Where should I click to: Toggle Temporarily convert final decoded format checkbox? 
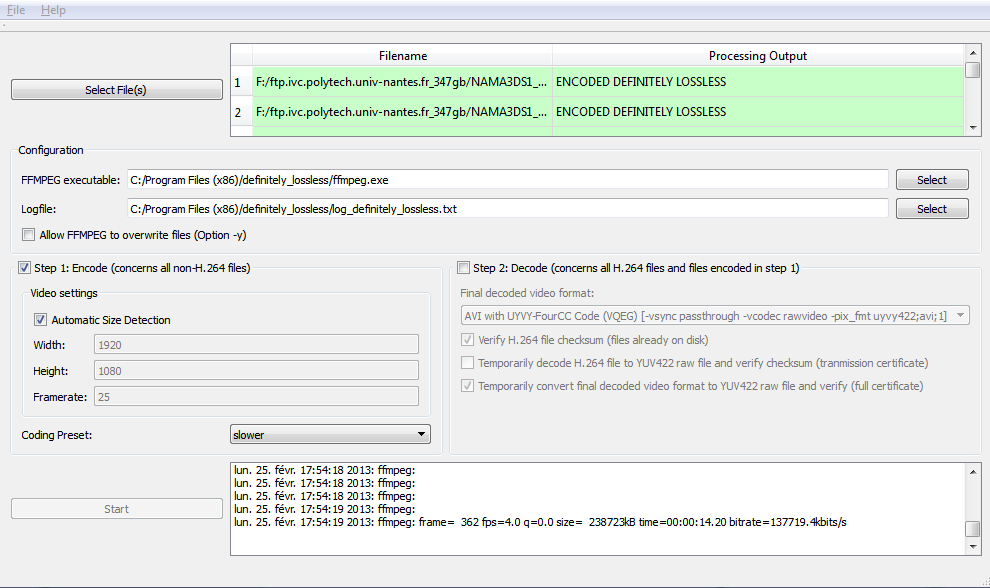[x=467, y=385]
